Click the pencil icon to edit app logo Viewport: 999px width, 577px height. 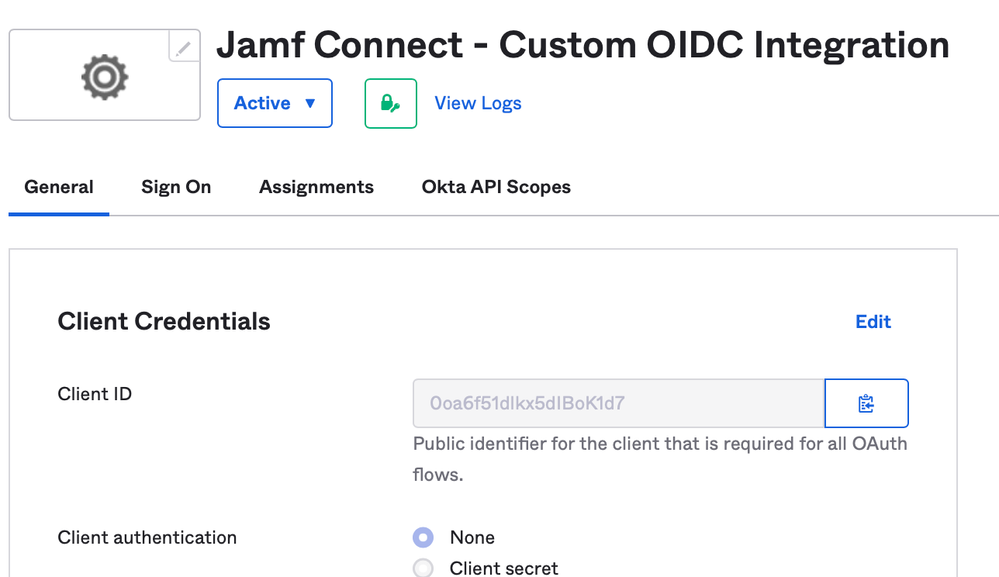(x=184, y=47)
